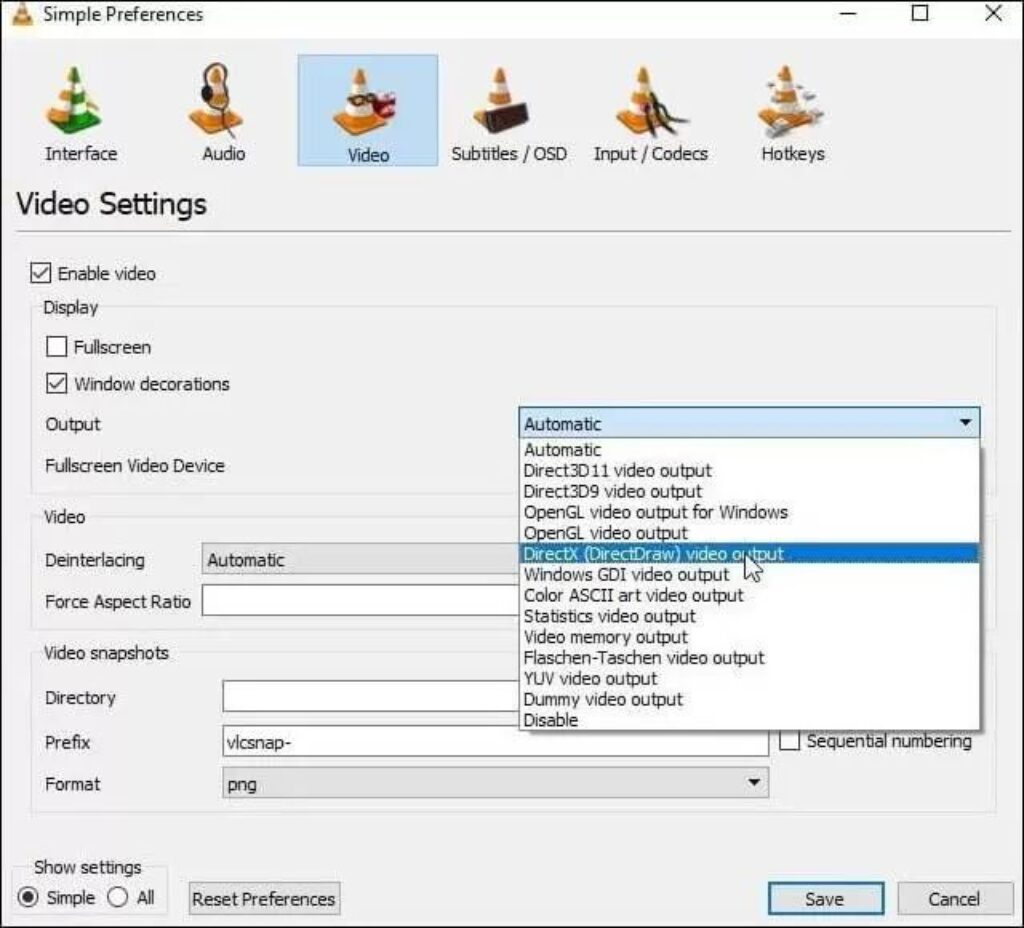This screenshot has width=1024, height=928.
Task: Pick Flaschen-Taschen video output
Action: pos(749,658)
